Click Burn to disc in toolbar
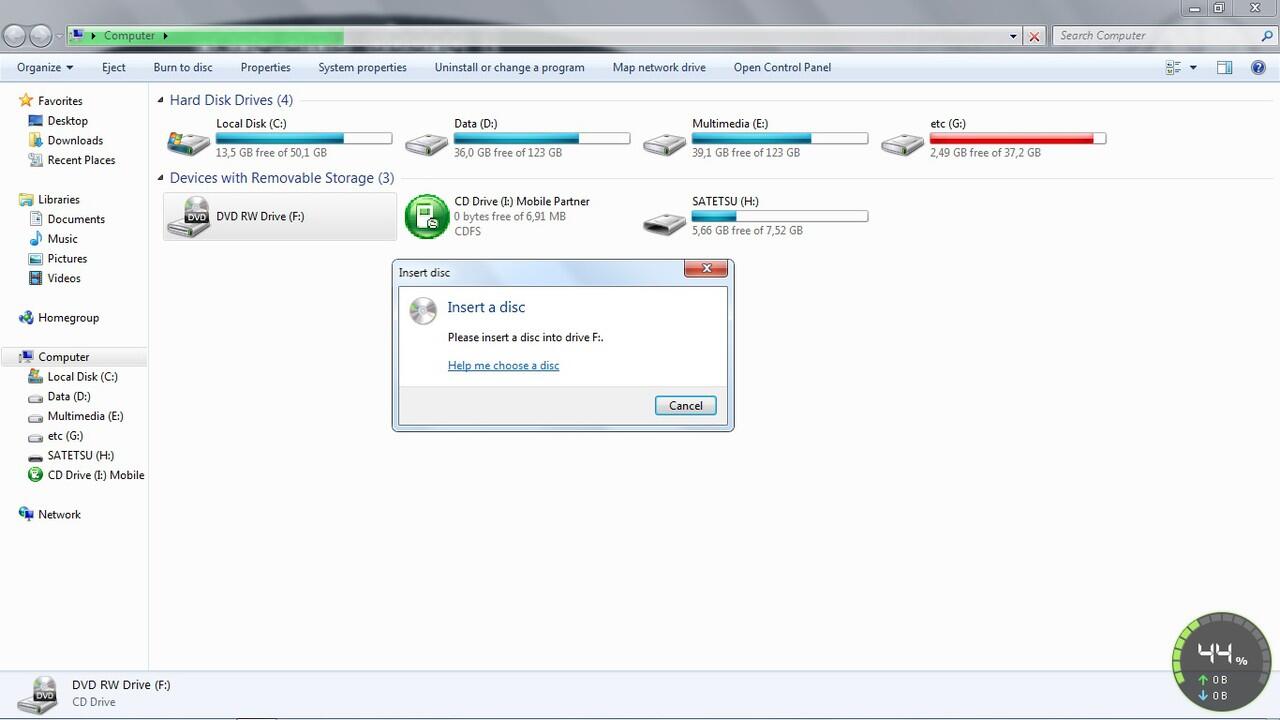The image size is (1280, 720). coord(183,67)
